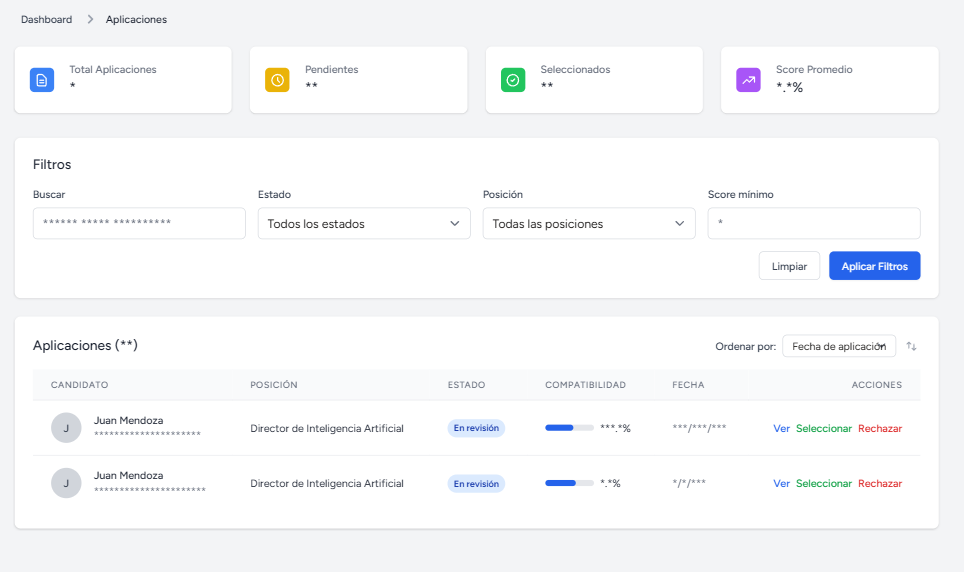Toggle sort direction arrows icon

tap(911, 346)
